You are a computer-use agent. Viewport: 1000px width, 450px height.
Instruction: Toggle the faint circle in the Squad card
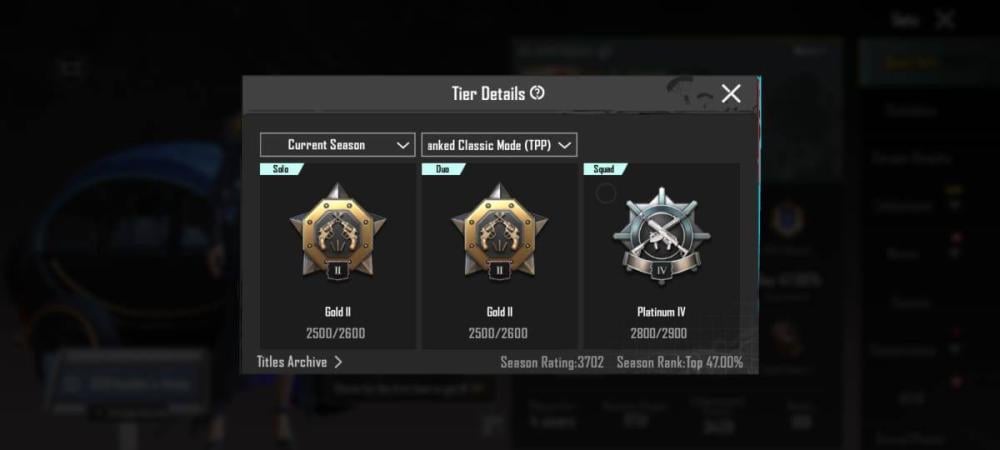pos(605,193)
